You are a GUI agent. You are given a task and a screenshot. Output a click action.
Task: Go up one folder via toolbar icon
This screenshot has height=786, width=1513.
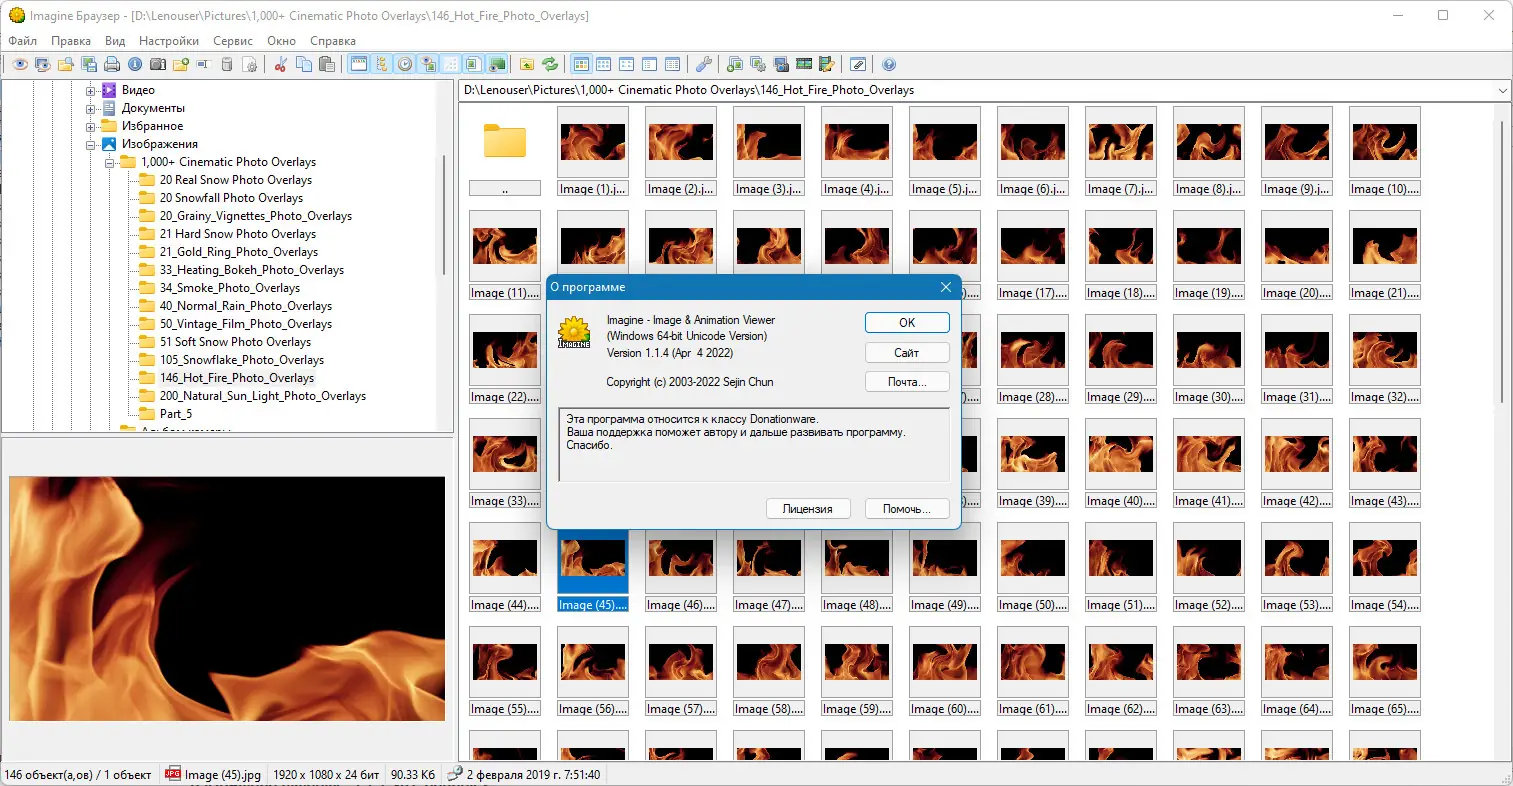(527, 64)
